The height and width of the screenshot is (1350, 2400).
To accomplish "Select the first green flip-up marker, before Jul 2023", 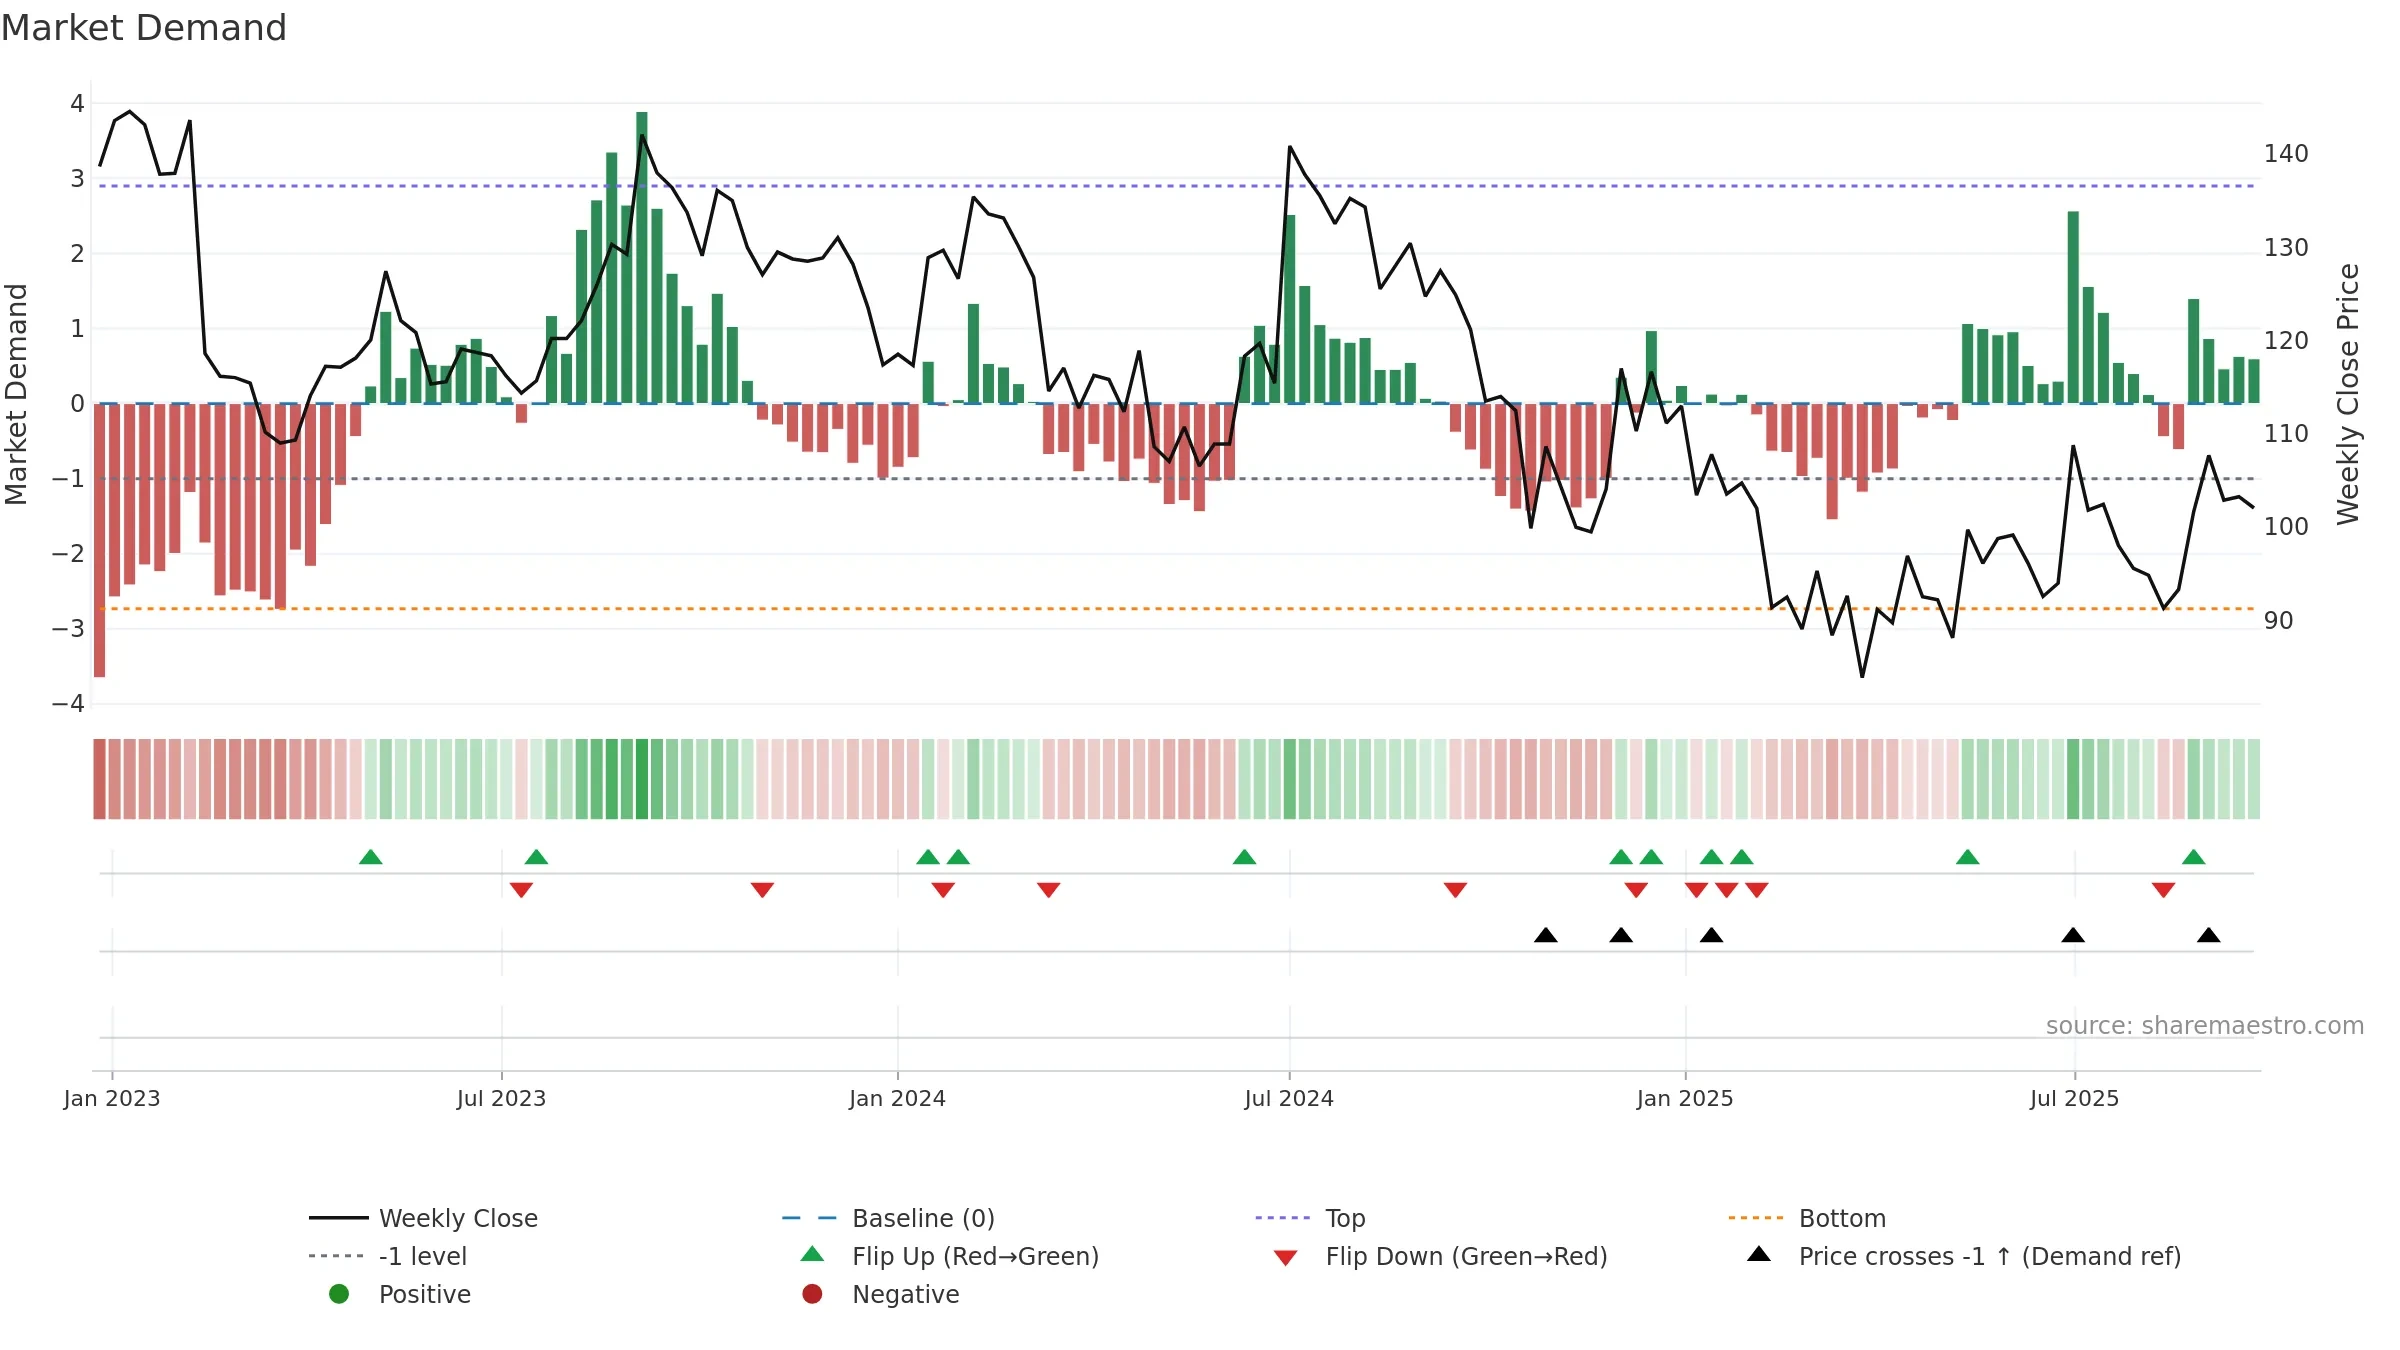I will (x=371, y=857).
